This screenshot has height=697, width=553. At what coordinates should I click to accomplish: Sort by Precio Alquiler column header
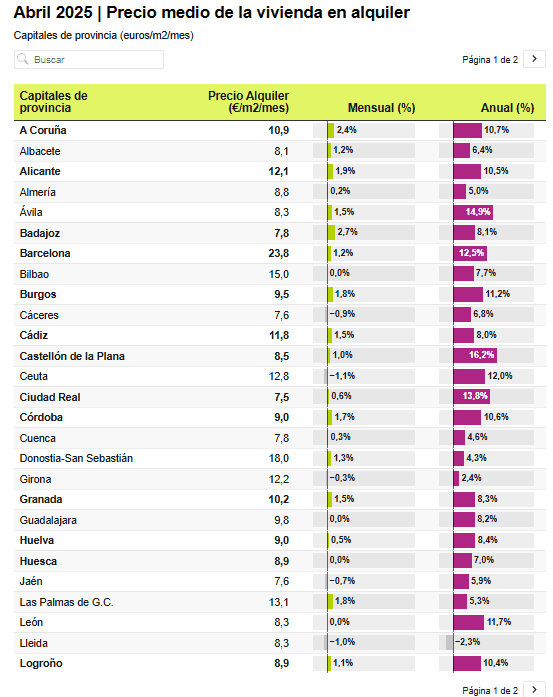248,102
